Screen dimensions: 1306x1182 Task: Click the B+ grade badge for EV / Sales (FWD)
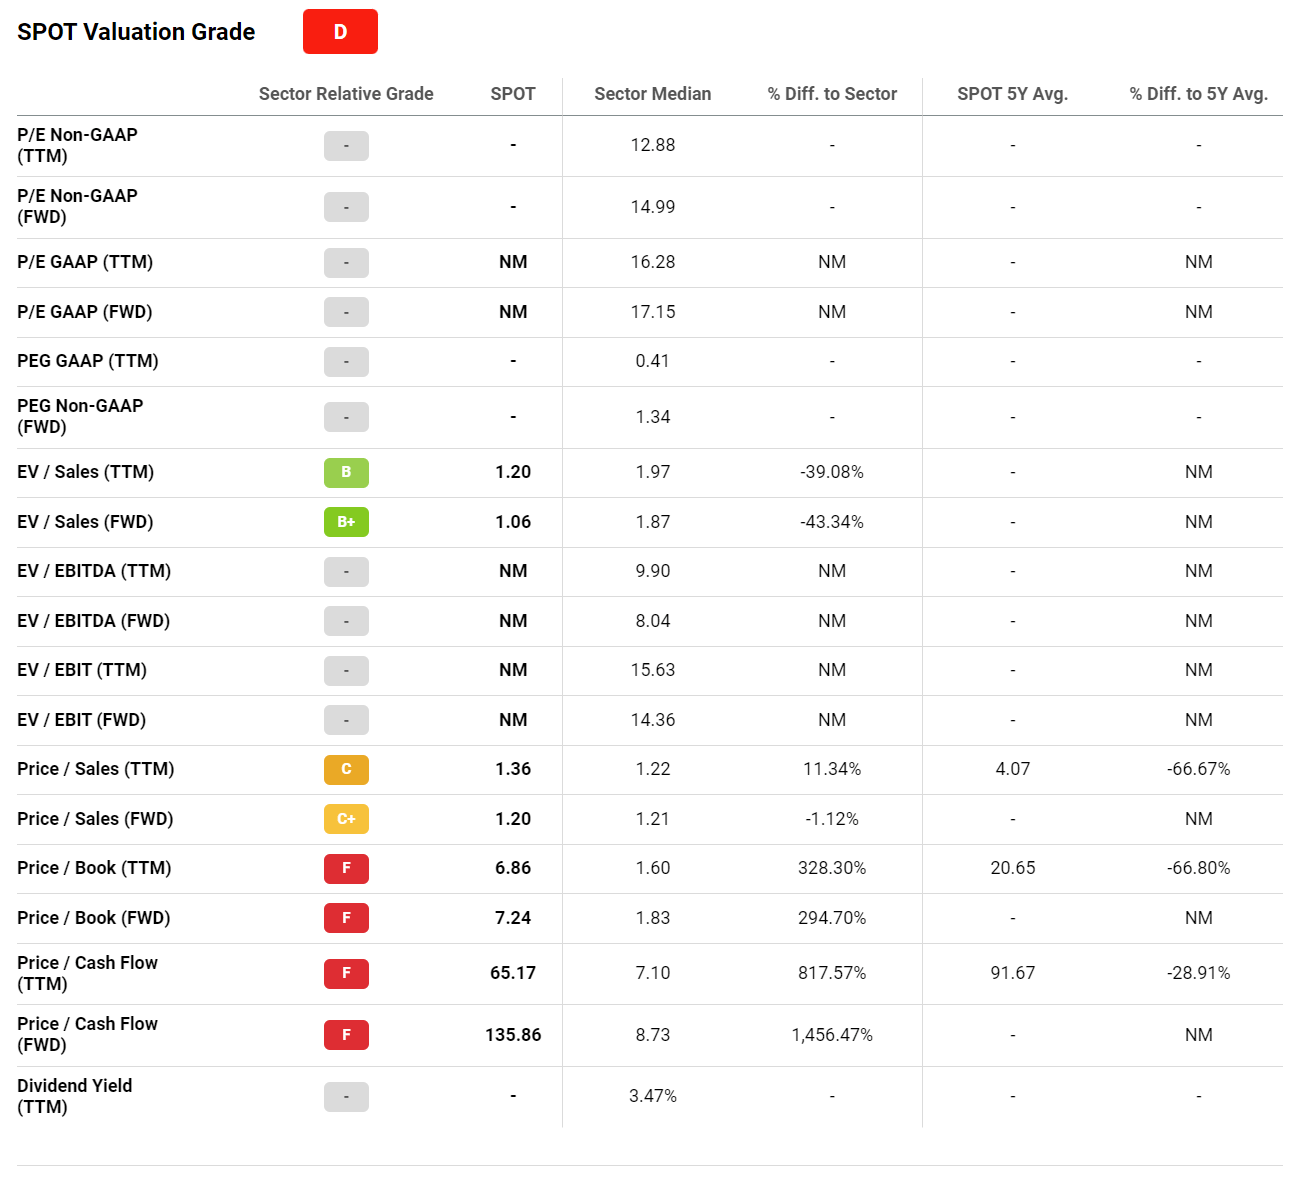(x=346, y=522)
